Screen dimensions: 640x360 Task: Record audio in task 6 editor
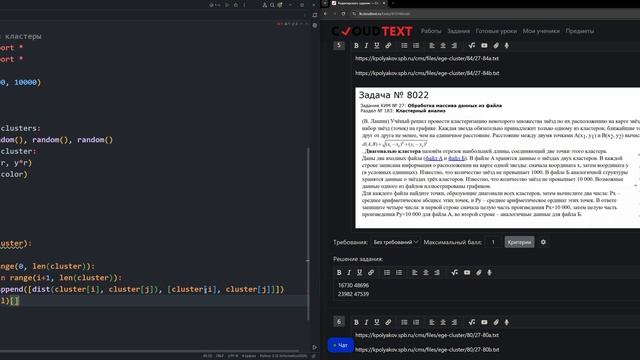click(507, 322)
